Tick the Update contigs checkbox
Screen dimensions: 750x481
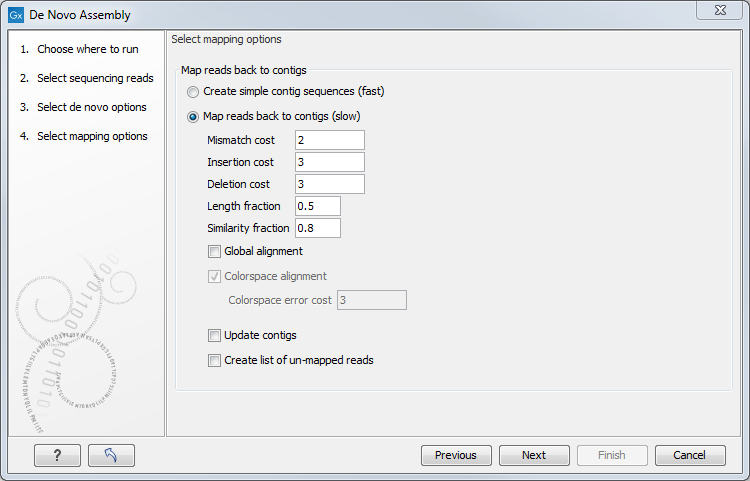point(214,335)
